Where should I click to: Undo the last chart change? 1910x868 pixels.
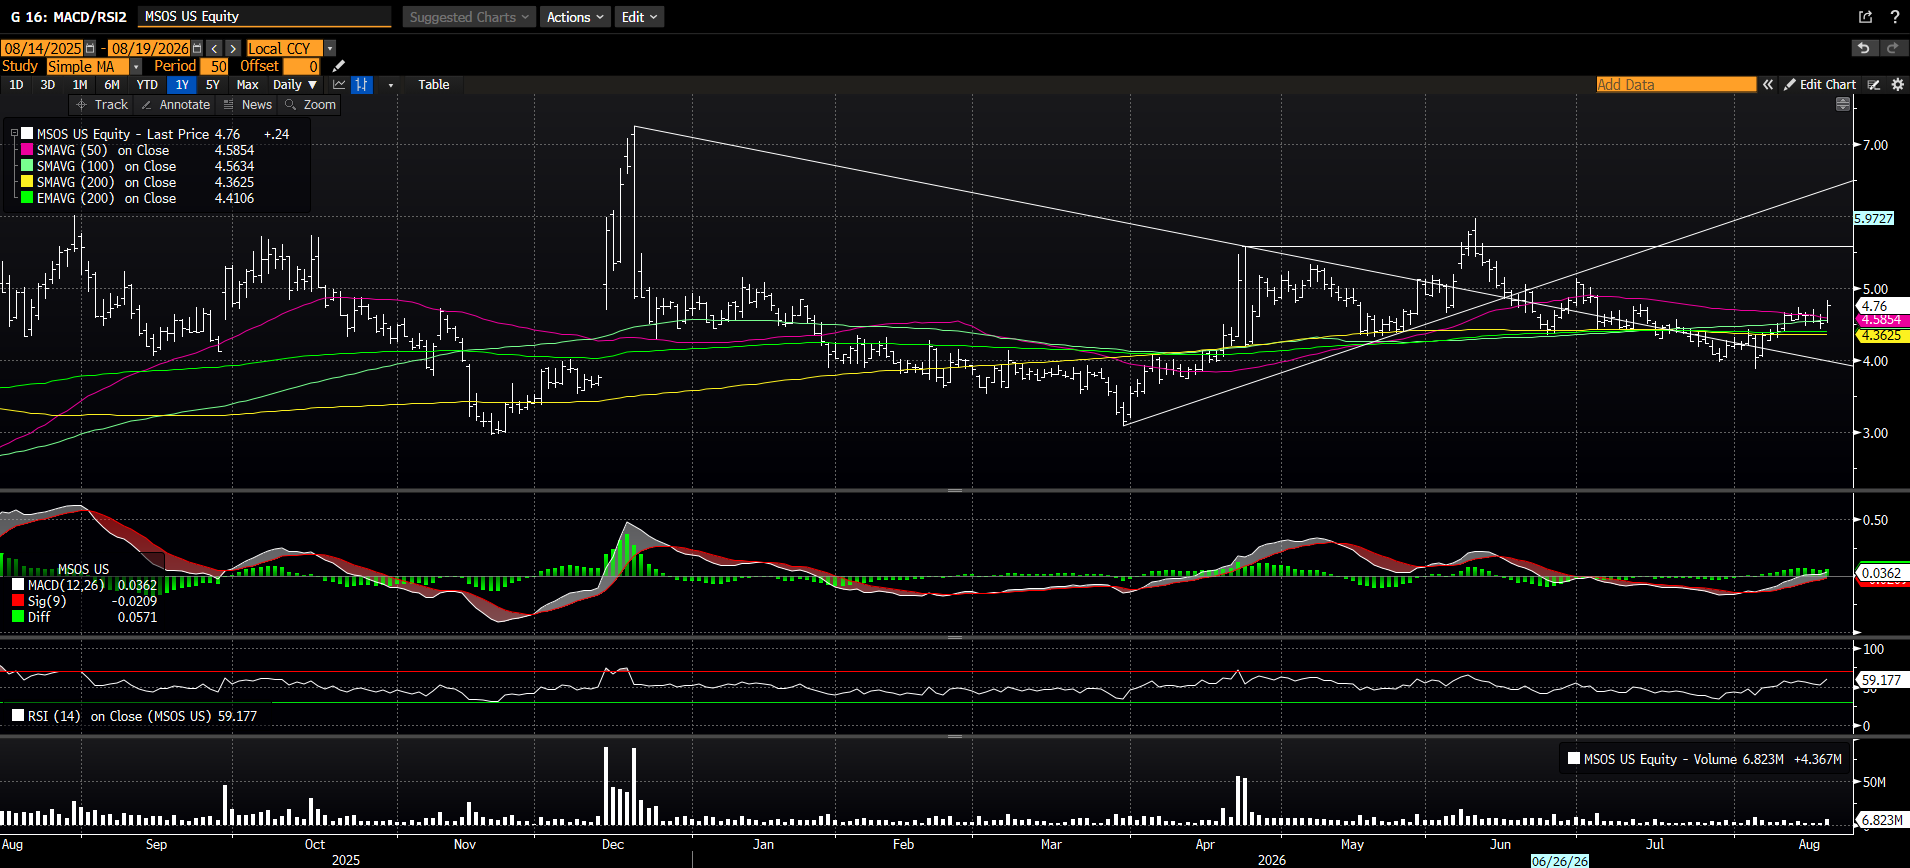1863,48
